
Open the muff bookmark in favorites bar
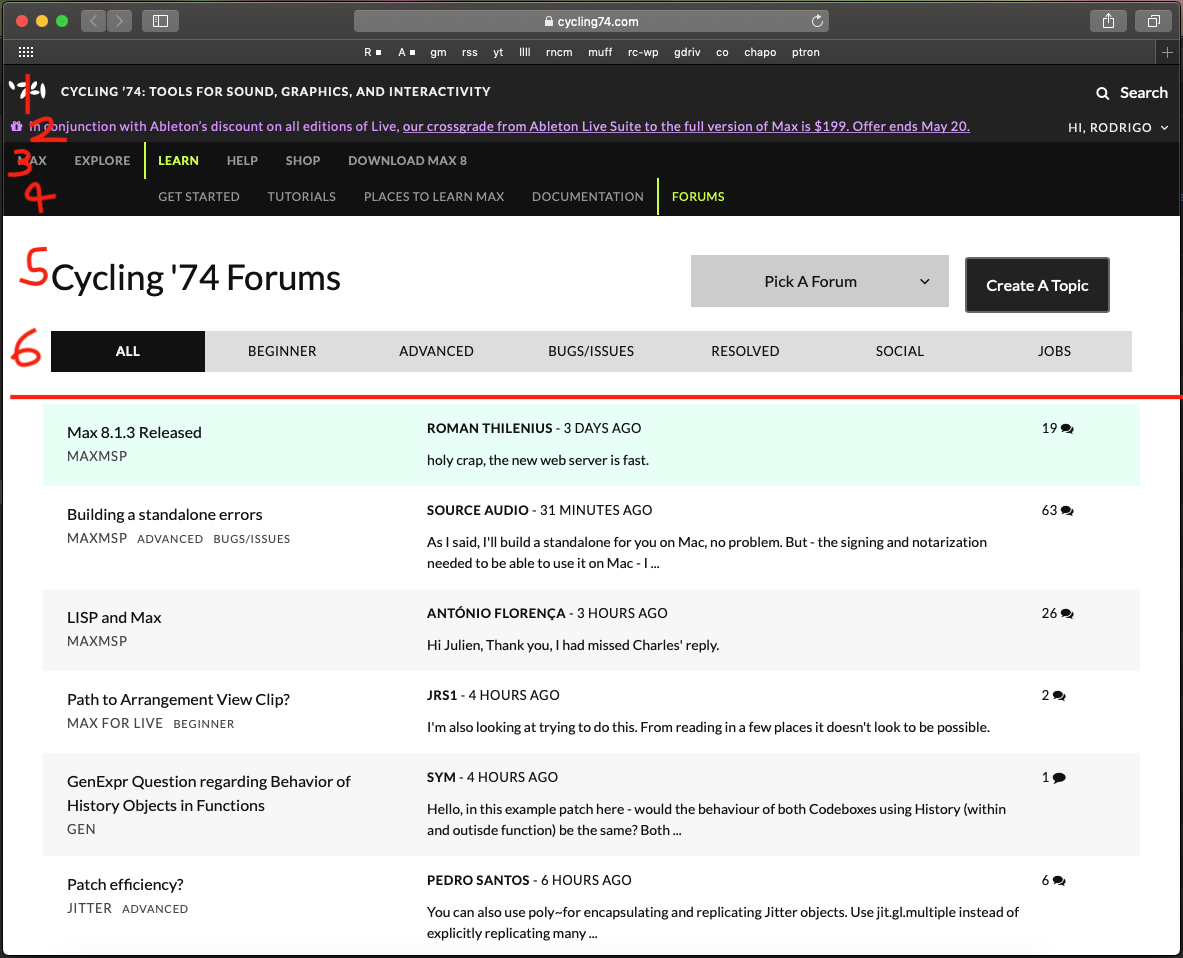600,52
